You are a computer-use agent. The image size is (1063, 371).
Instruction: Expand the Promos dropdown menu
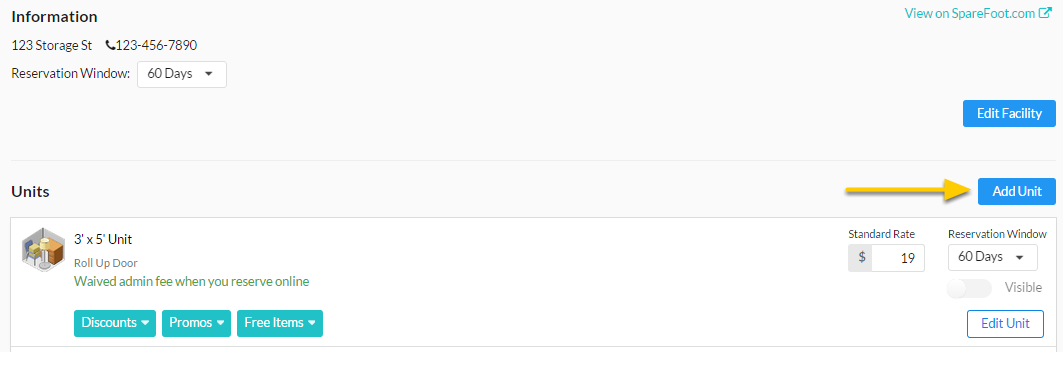coord(197,323)
